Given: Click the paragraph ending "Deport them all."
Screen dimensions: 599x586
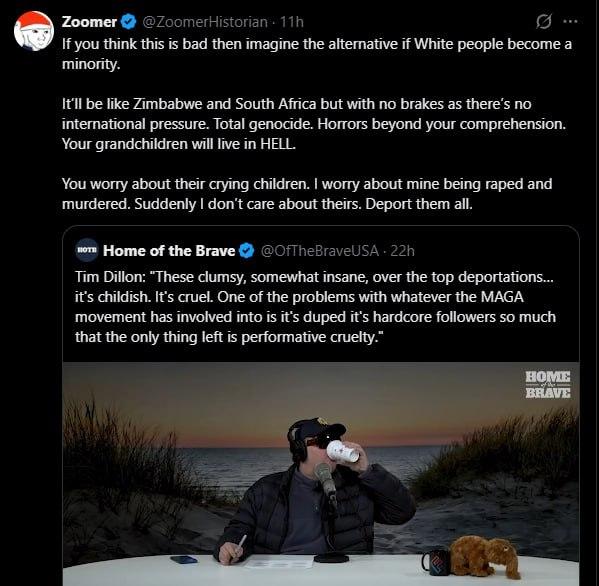Looking at the screenshot, I should (307, 194).
